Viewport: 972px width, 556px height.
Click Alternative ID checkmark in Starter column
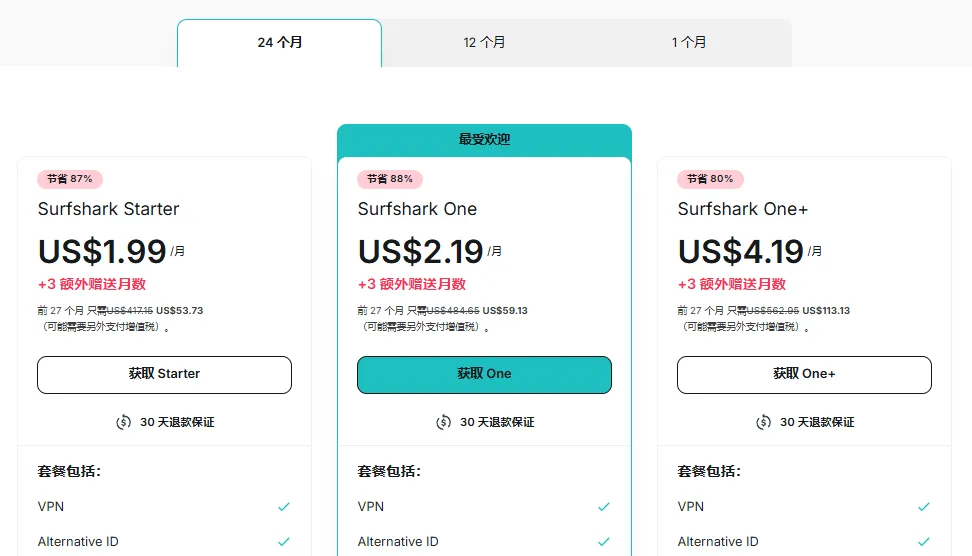[x=284, y=542]
